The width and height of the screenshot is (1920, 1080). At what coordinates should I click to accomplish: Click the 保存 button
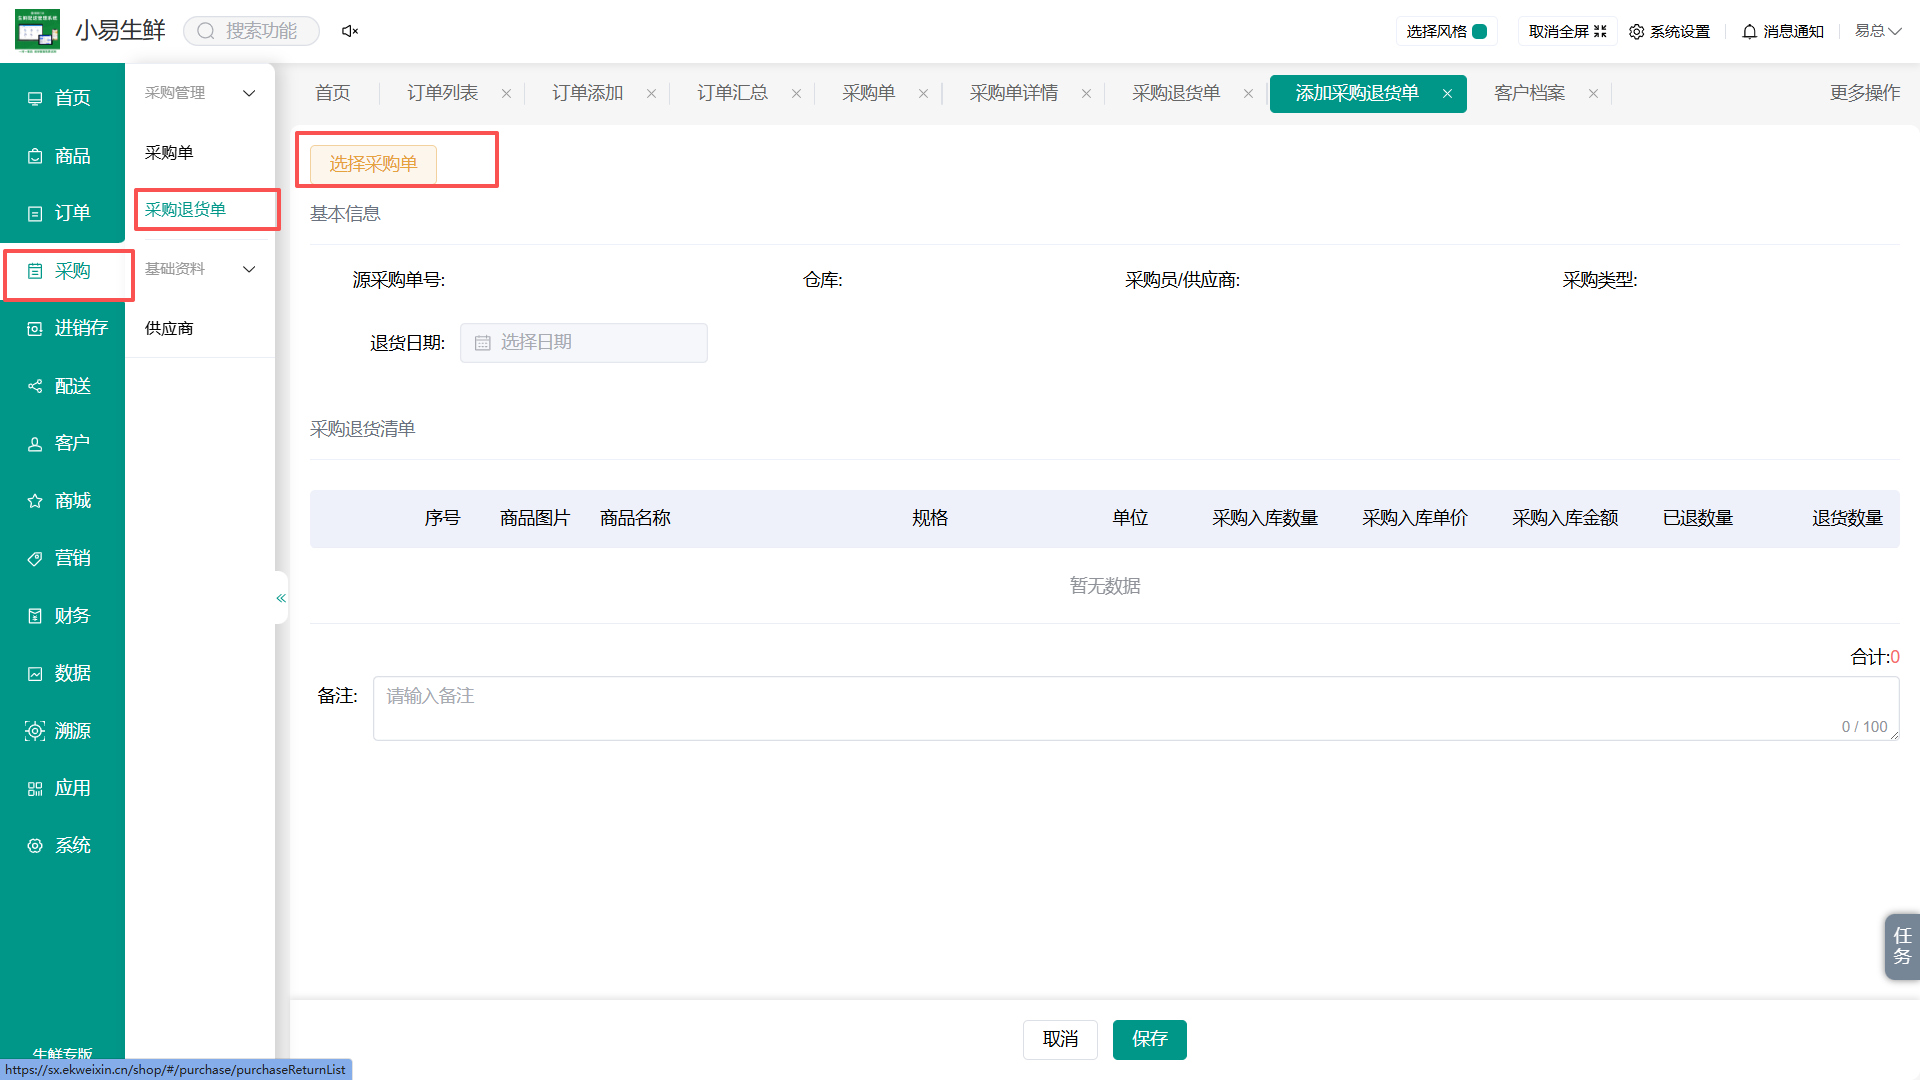pyautogui.click(x=1150, y=1040)
